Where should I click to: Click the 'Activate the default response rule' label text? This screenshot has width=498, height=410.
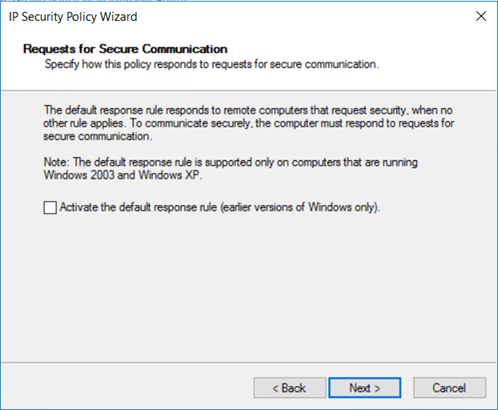point(138,207)
